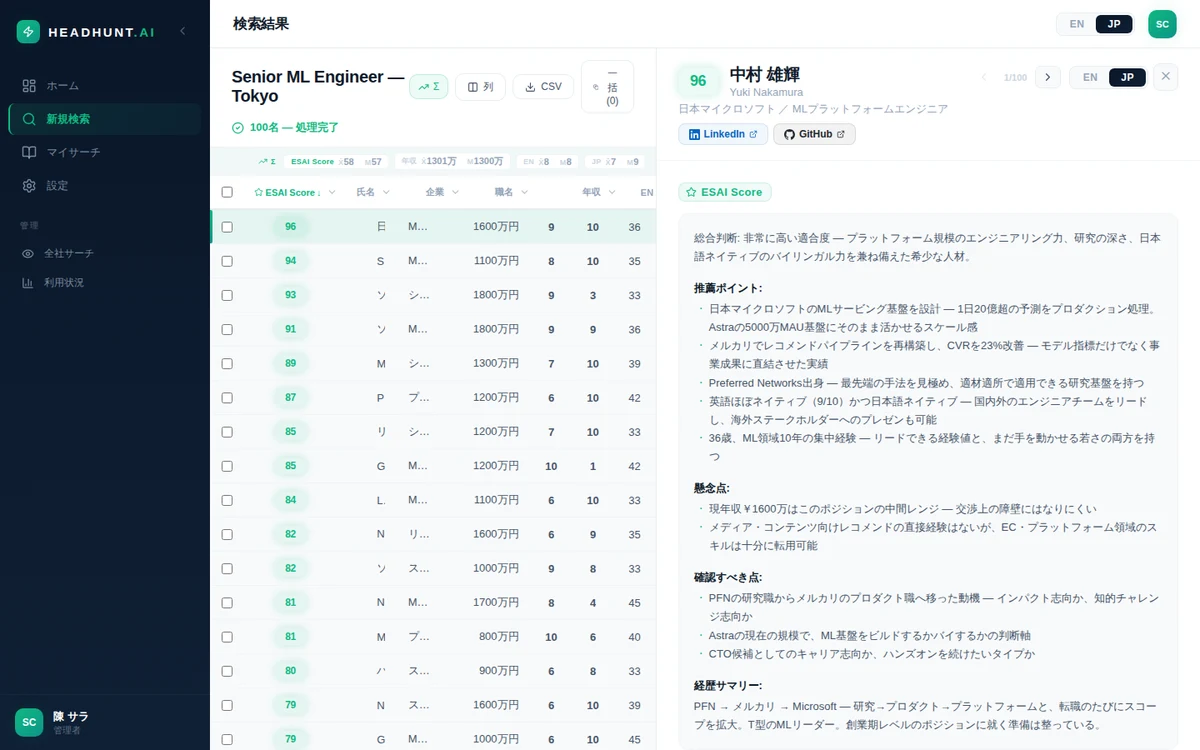The width and height of the screenshot is (1200, 750).
Task: Switch to JP language in the top bar
Action: point(1114,22)
